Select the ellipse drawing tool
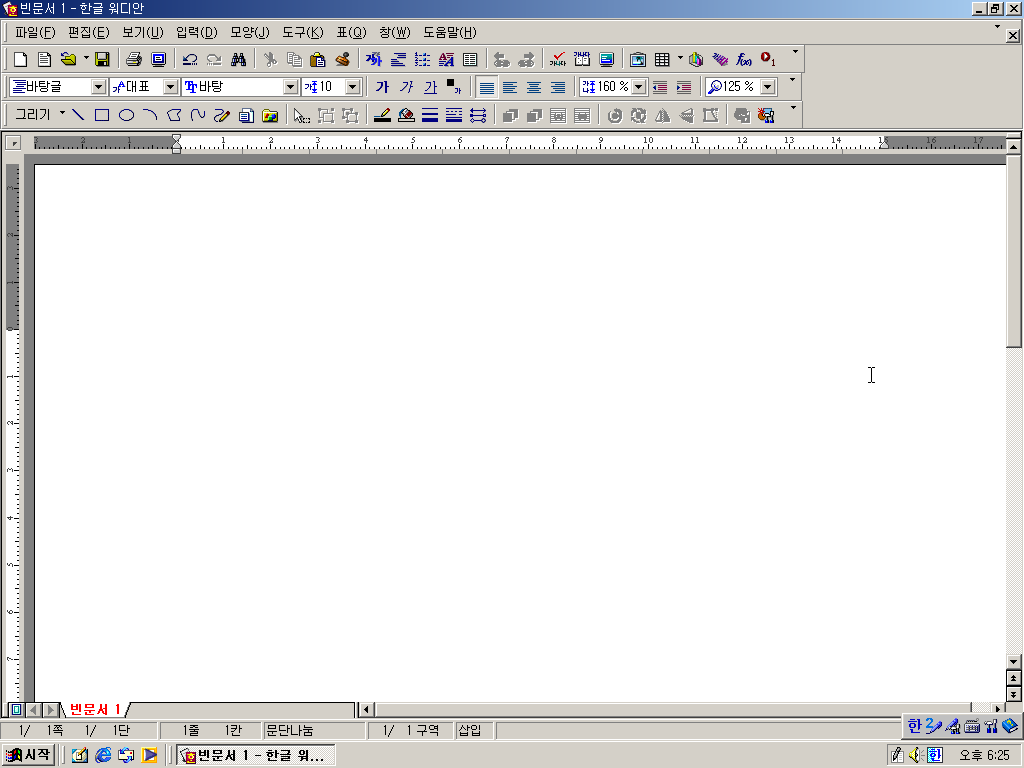This screenshot has width=1024, height=768. click(126, 115)
